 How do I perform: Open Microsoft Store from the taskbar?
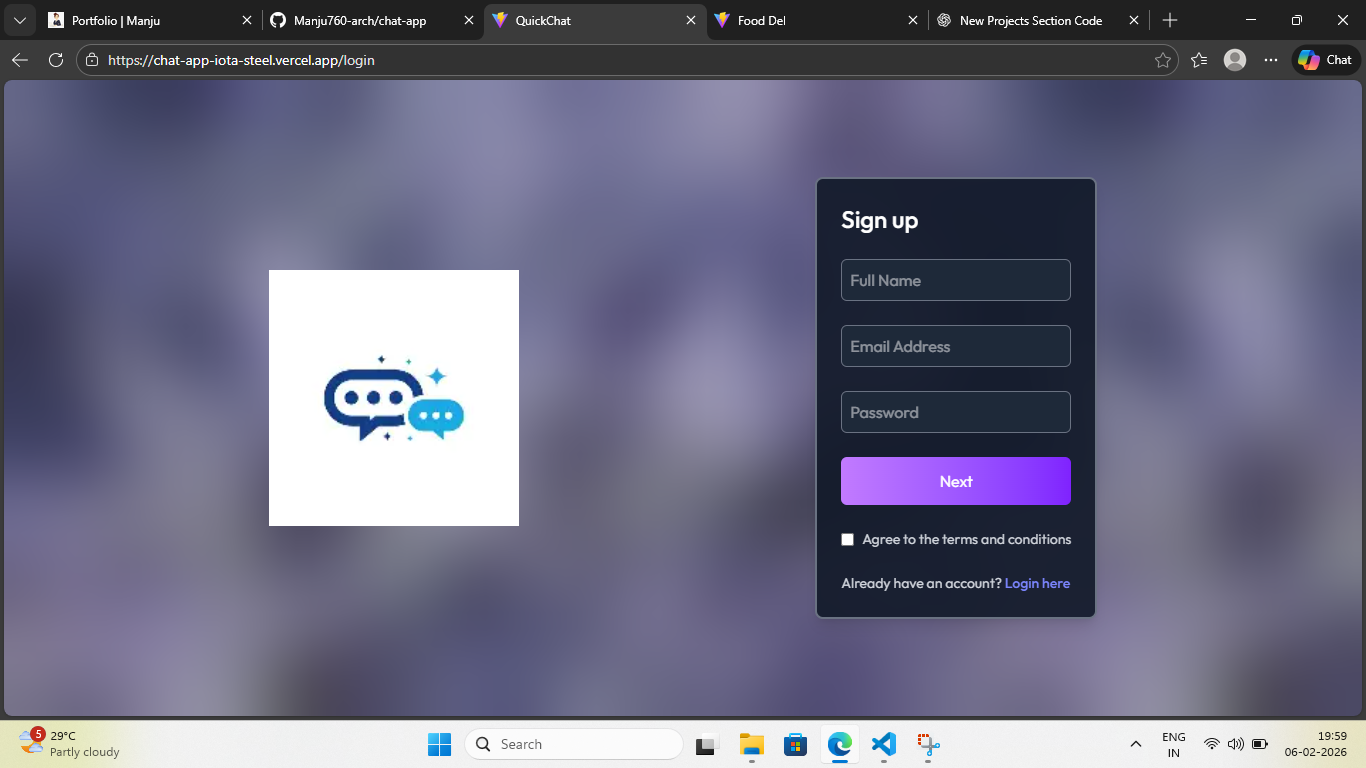pyautogui.click(x=795, y=744)
